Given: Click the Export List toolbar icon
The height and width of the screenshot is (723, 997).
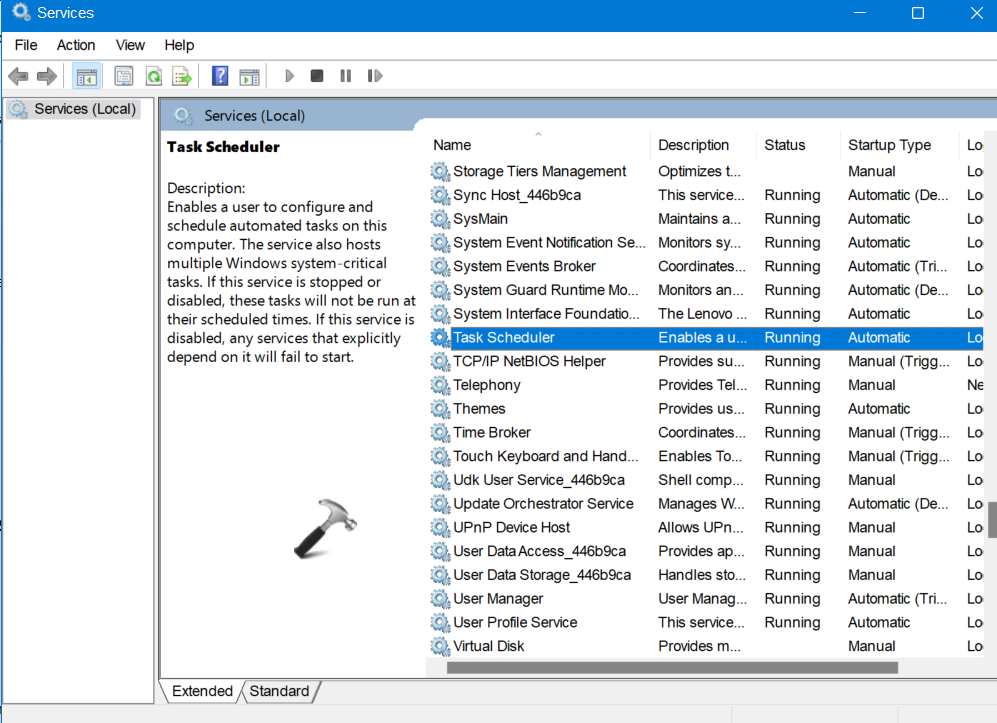Looking at the screenshot, I should click(181, 76).
